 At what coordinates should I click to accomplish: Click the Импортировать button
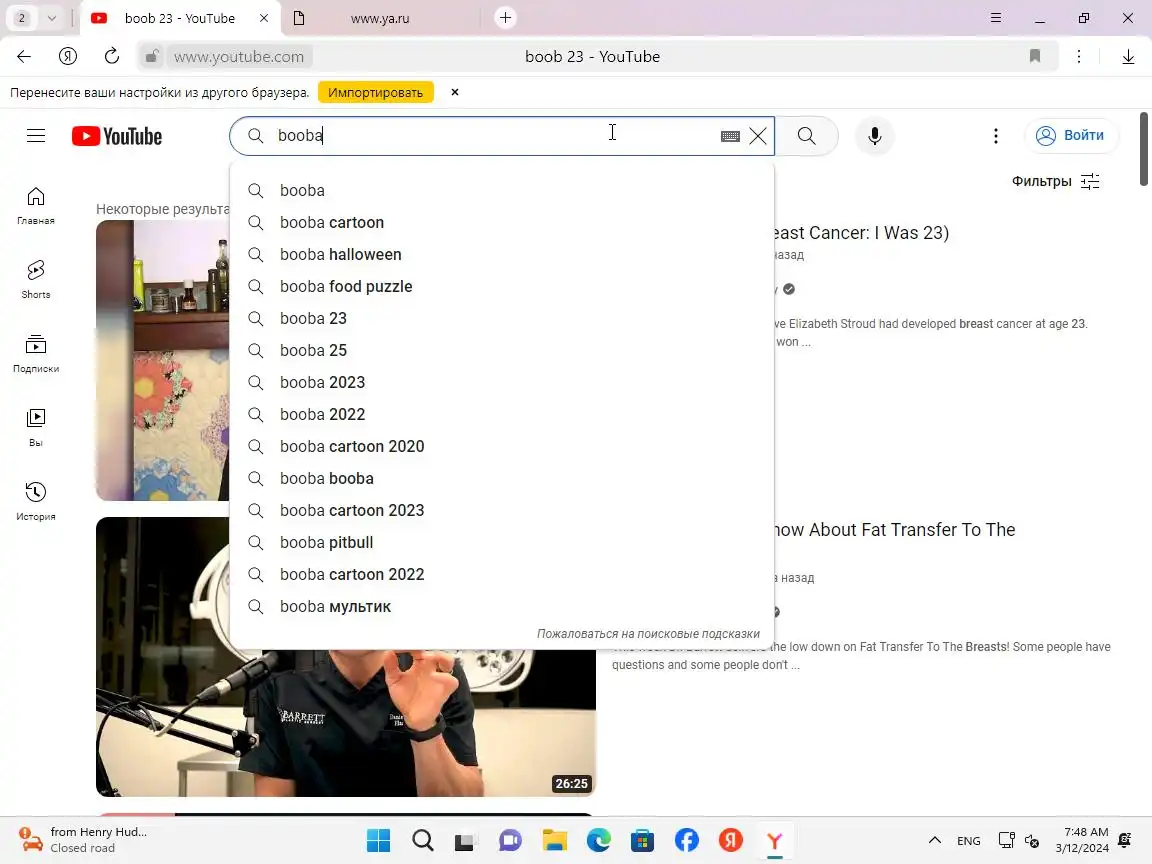(375, 93)
